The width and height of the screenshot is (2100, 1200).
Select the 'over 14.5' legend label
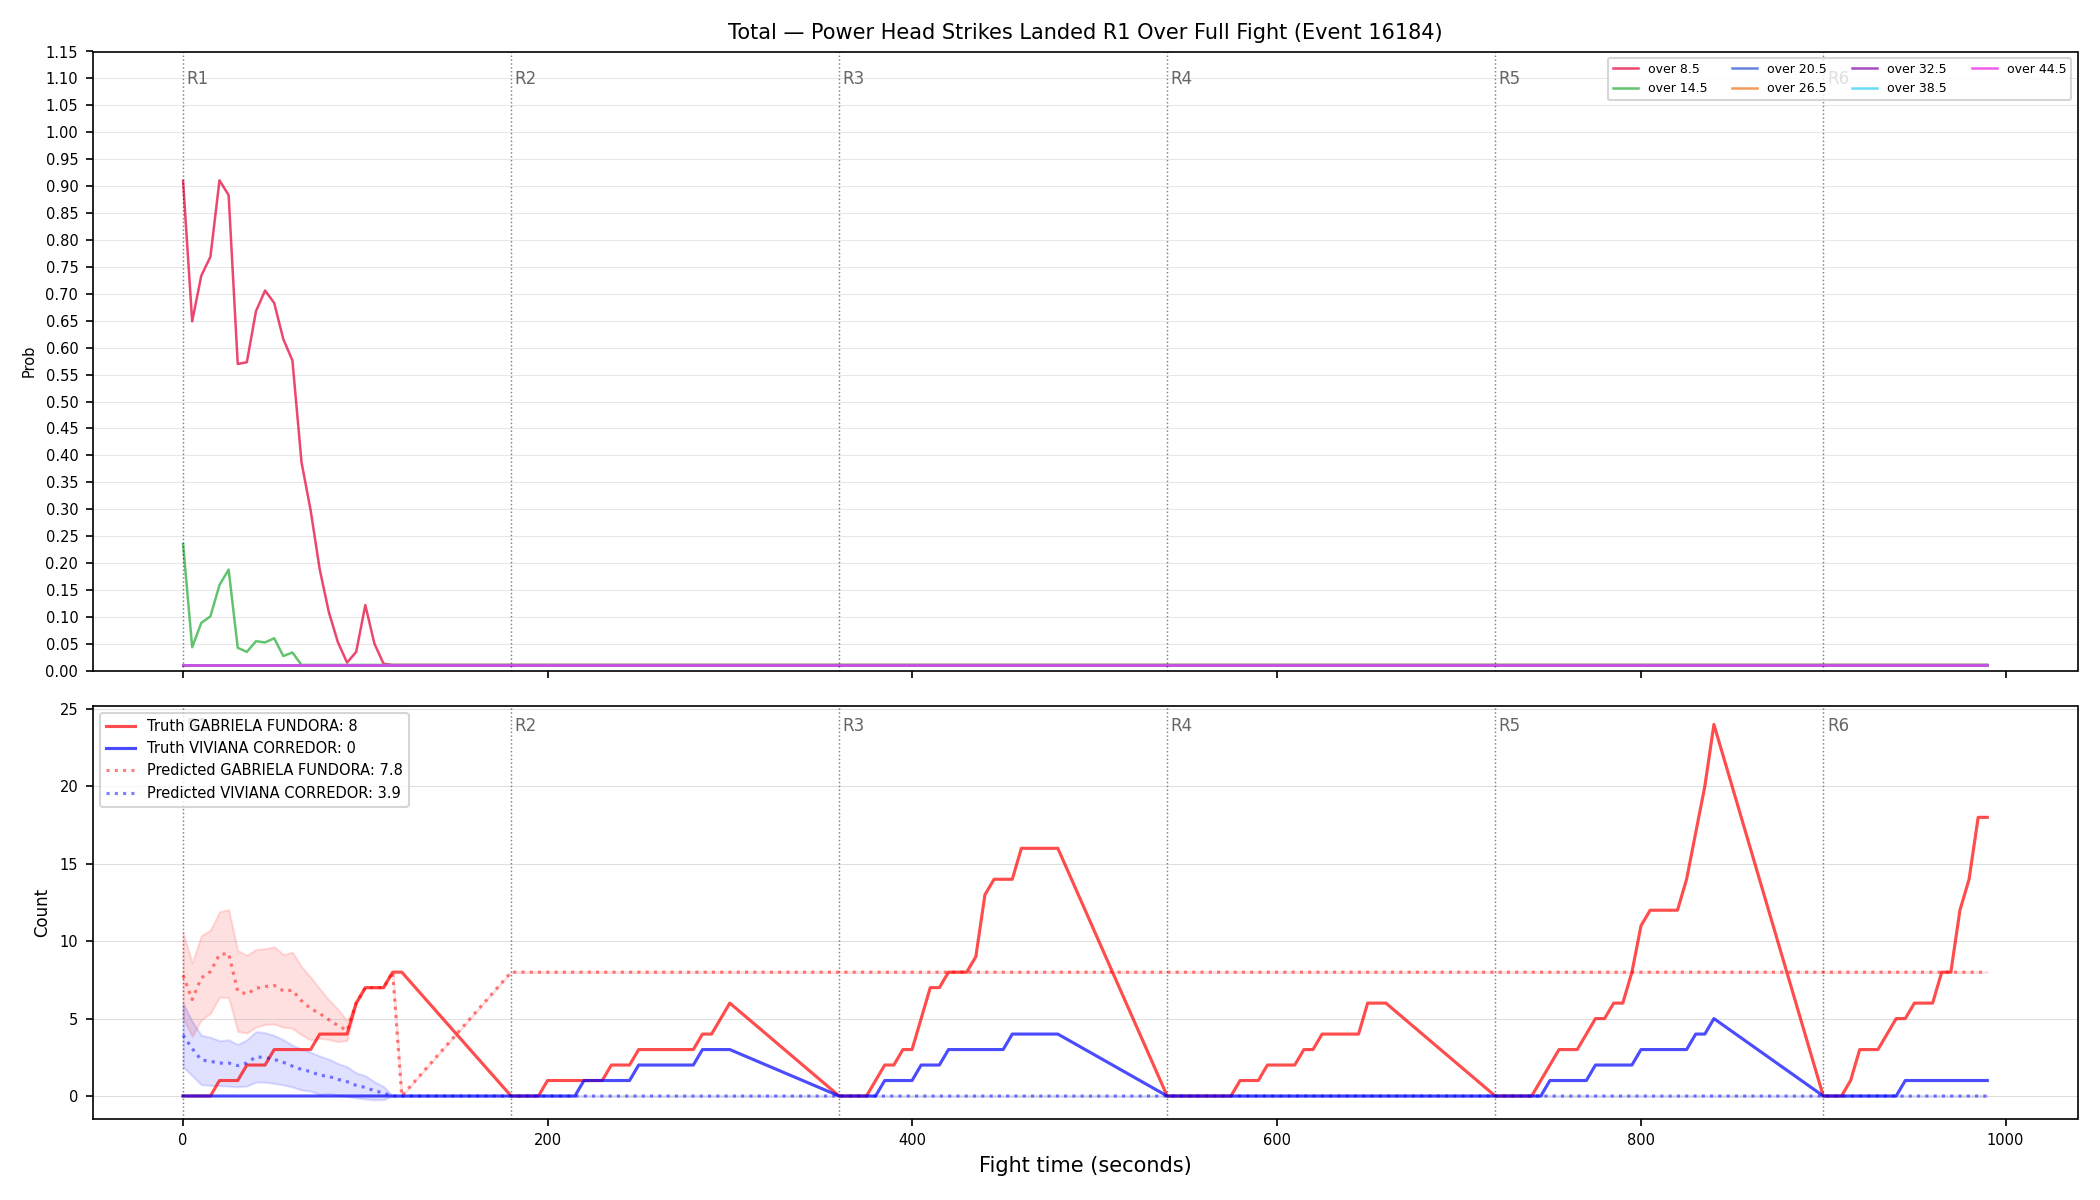click(1677, 88)
